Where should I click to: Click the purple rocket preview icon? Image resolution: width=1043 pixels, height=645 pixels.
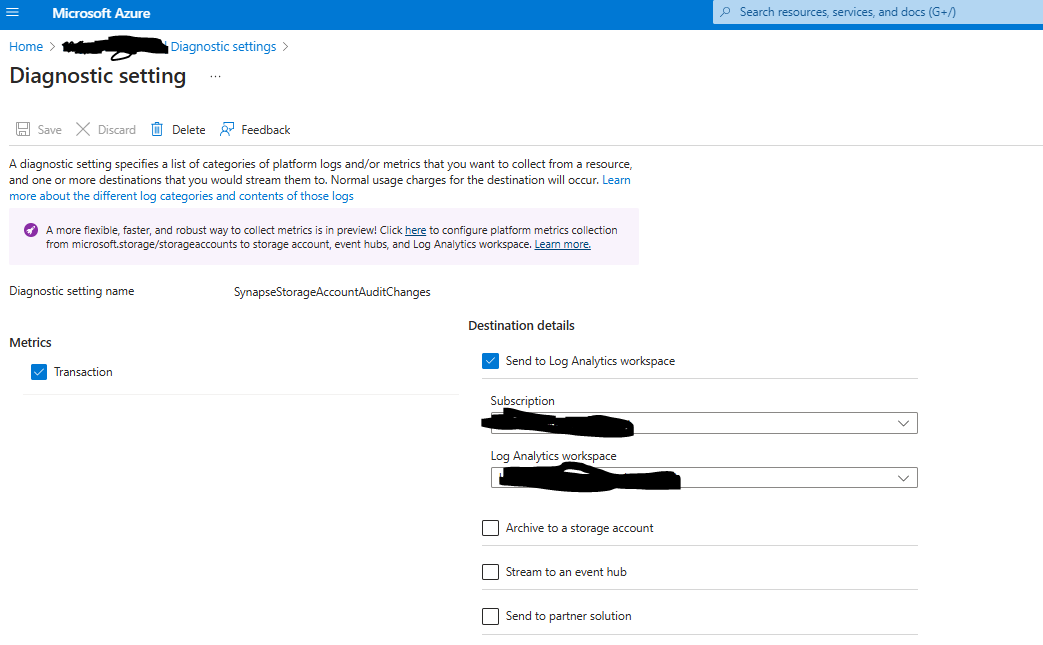point(31,230)
